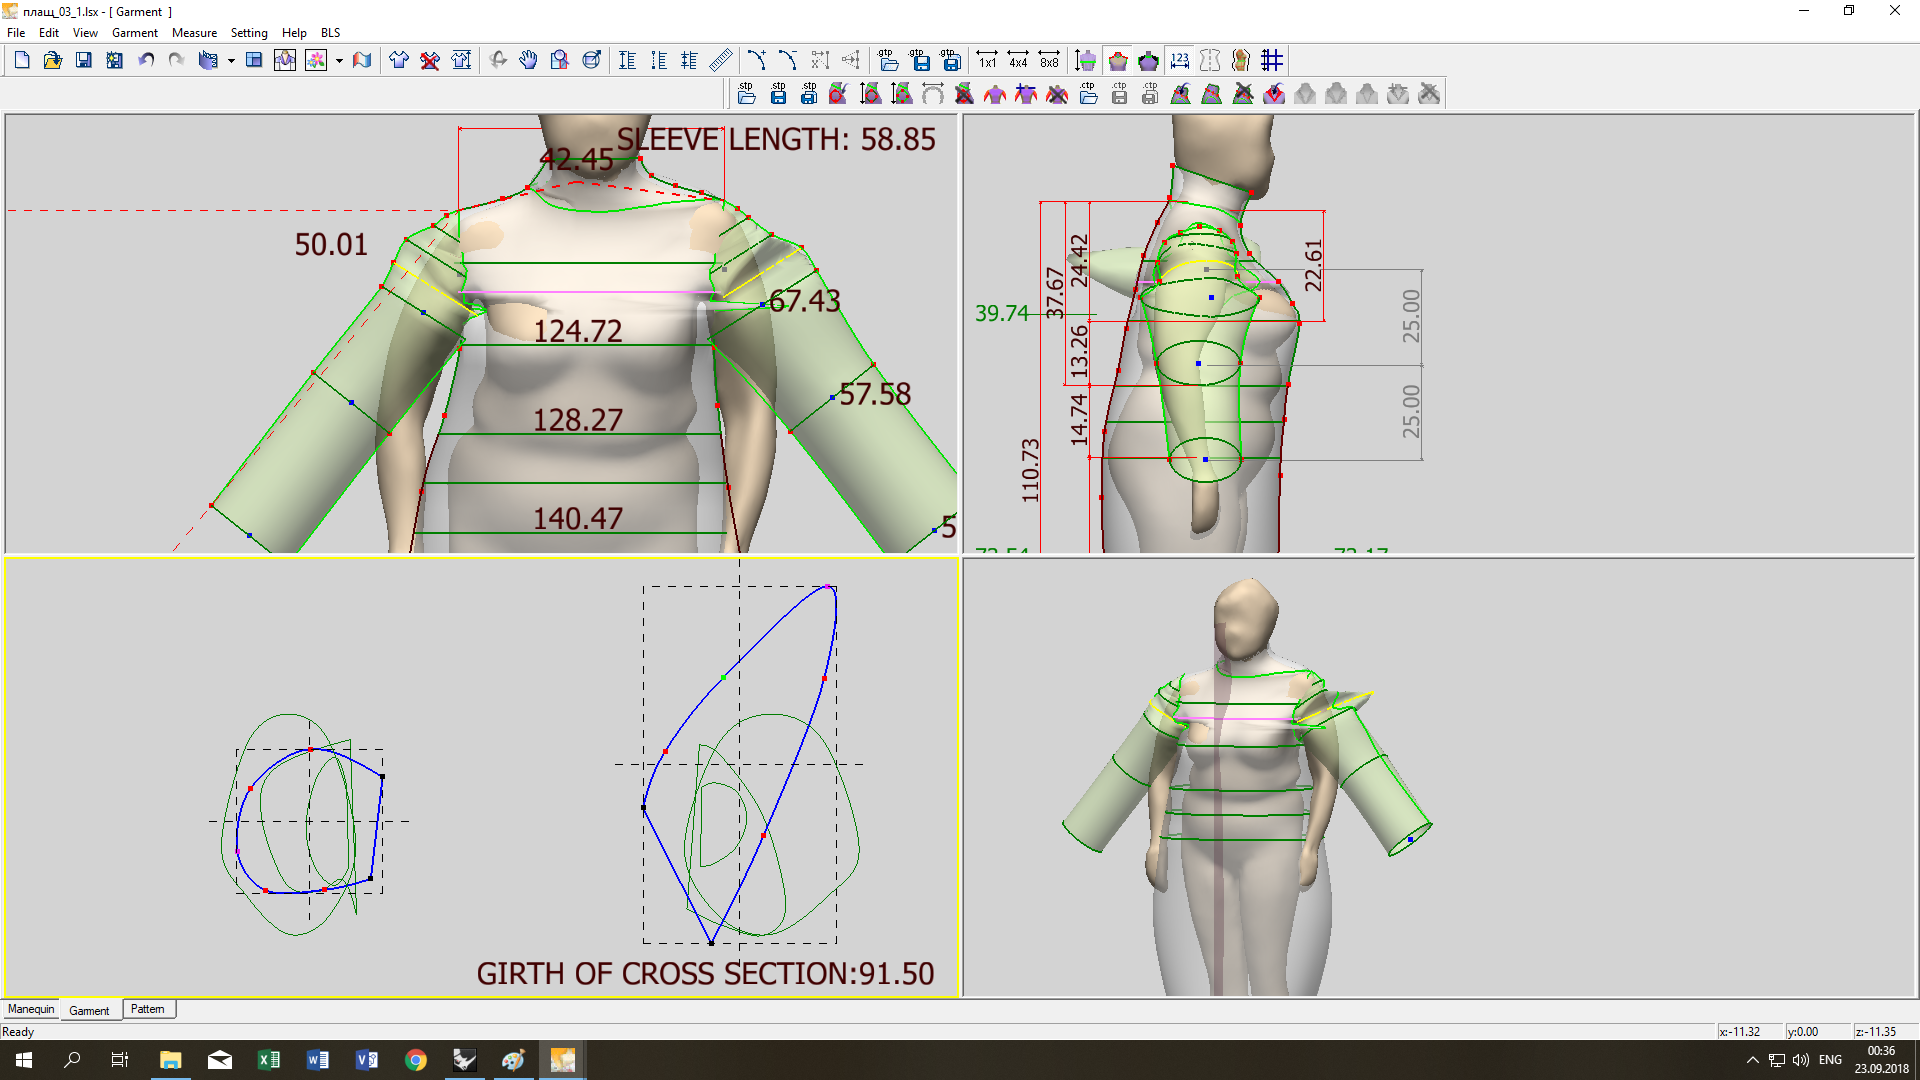The width and height of the screenshot is (1920, 1080).
Task: Click the add curve point tool
Action: point(757,61)
